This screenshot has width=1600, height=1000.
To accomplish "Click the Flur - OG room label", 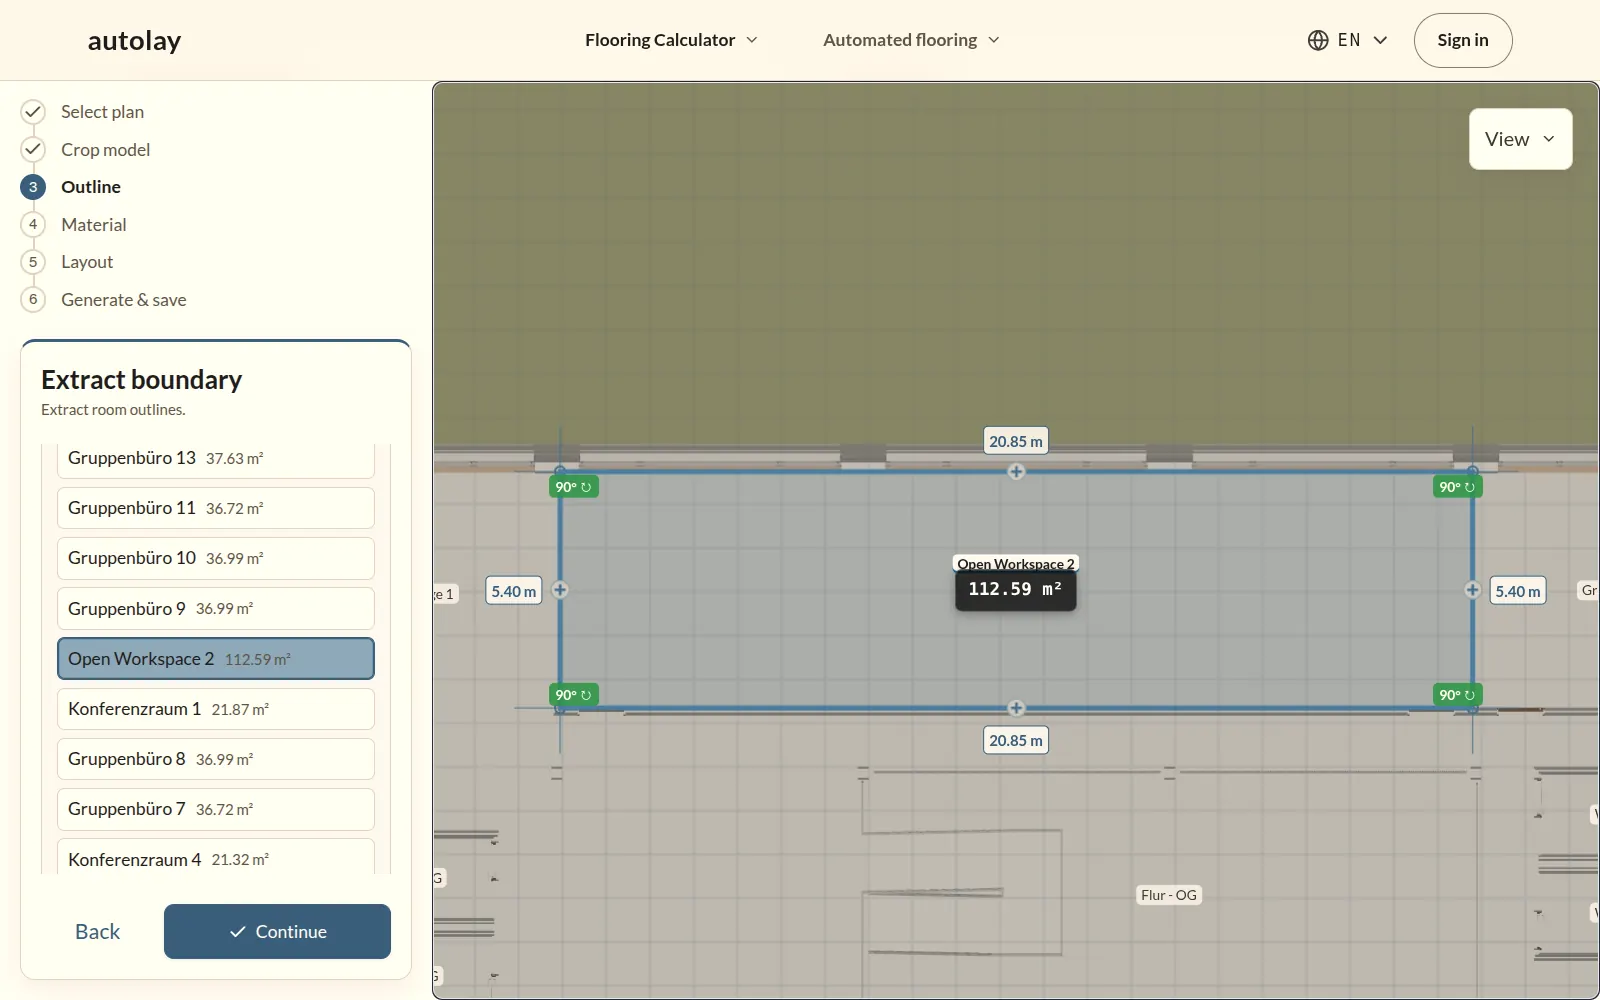I will pos(1169,895).
